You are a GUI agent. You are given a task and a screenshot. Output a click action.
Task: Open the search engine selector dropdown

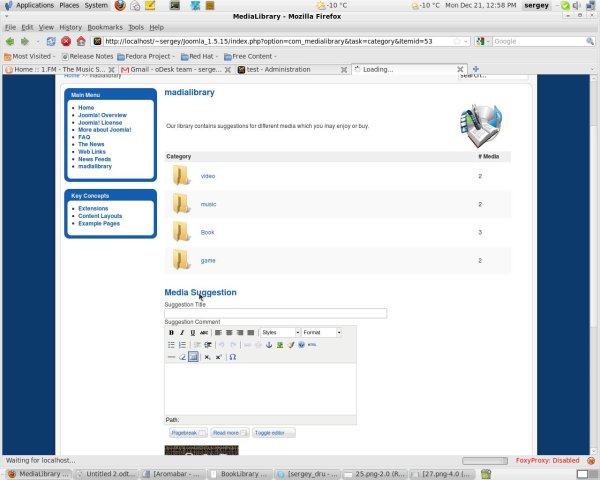483,41
